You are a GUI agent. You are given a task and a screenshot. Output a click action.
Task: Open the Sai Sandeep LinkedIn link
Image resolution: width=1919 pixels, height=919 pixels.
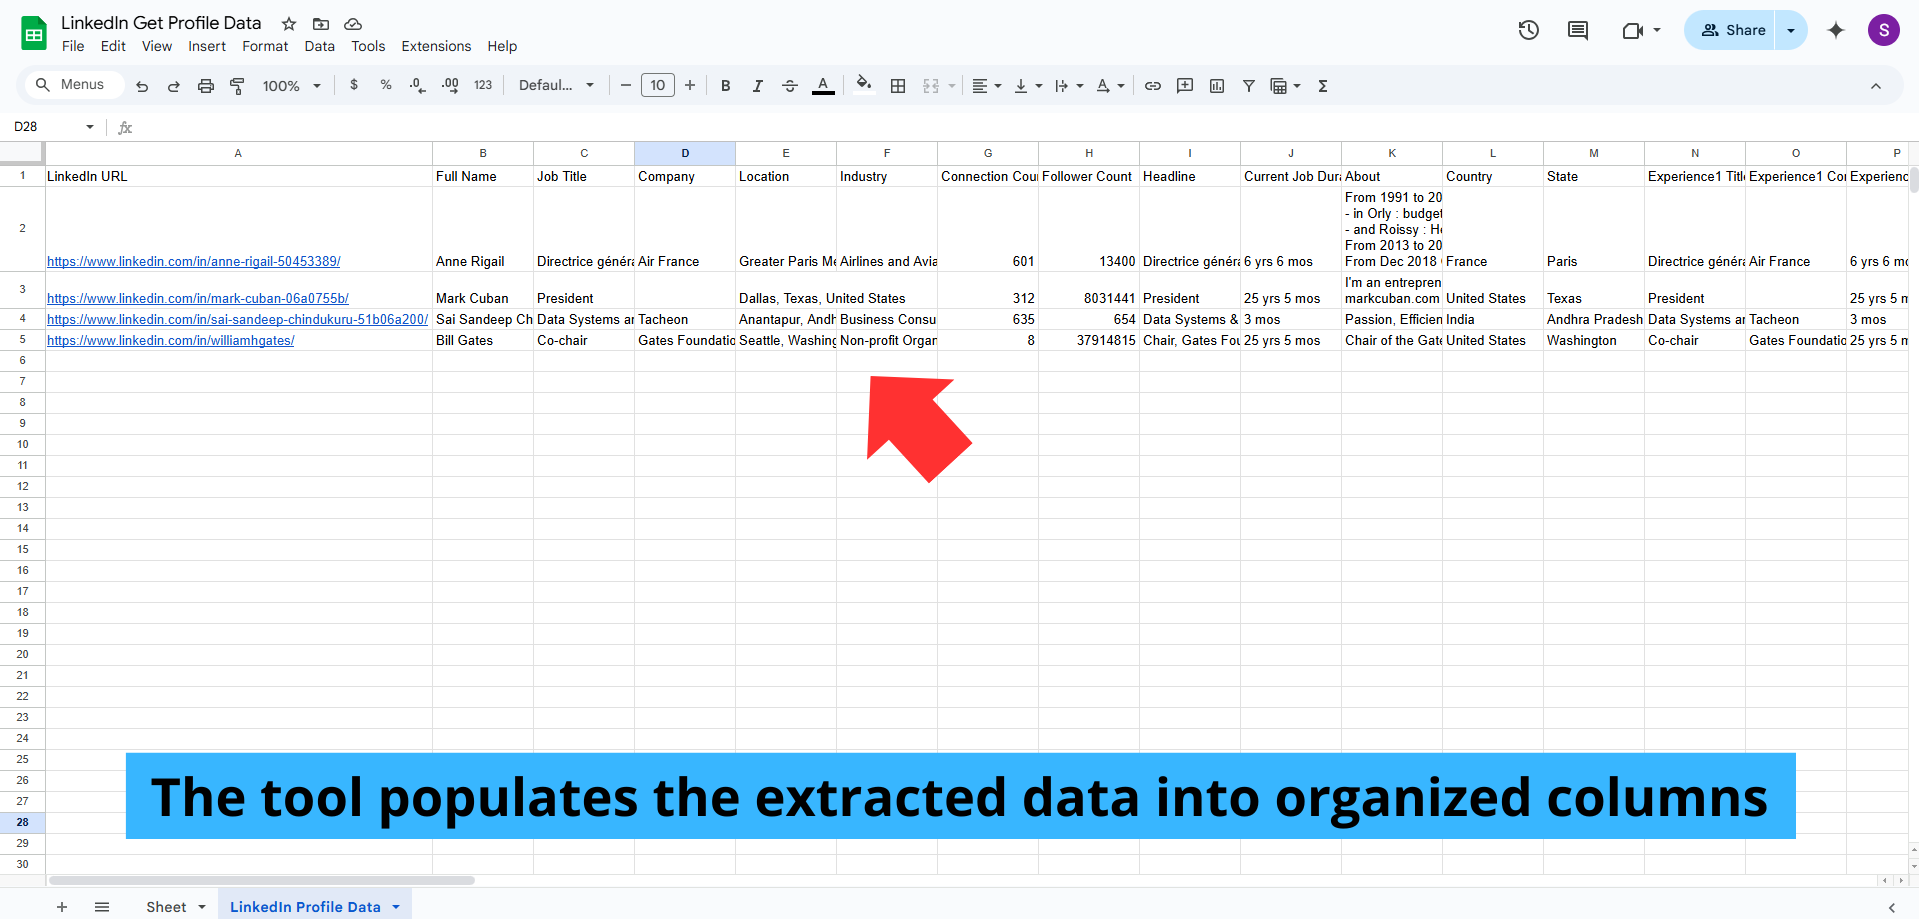[238, 320]
